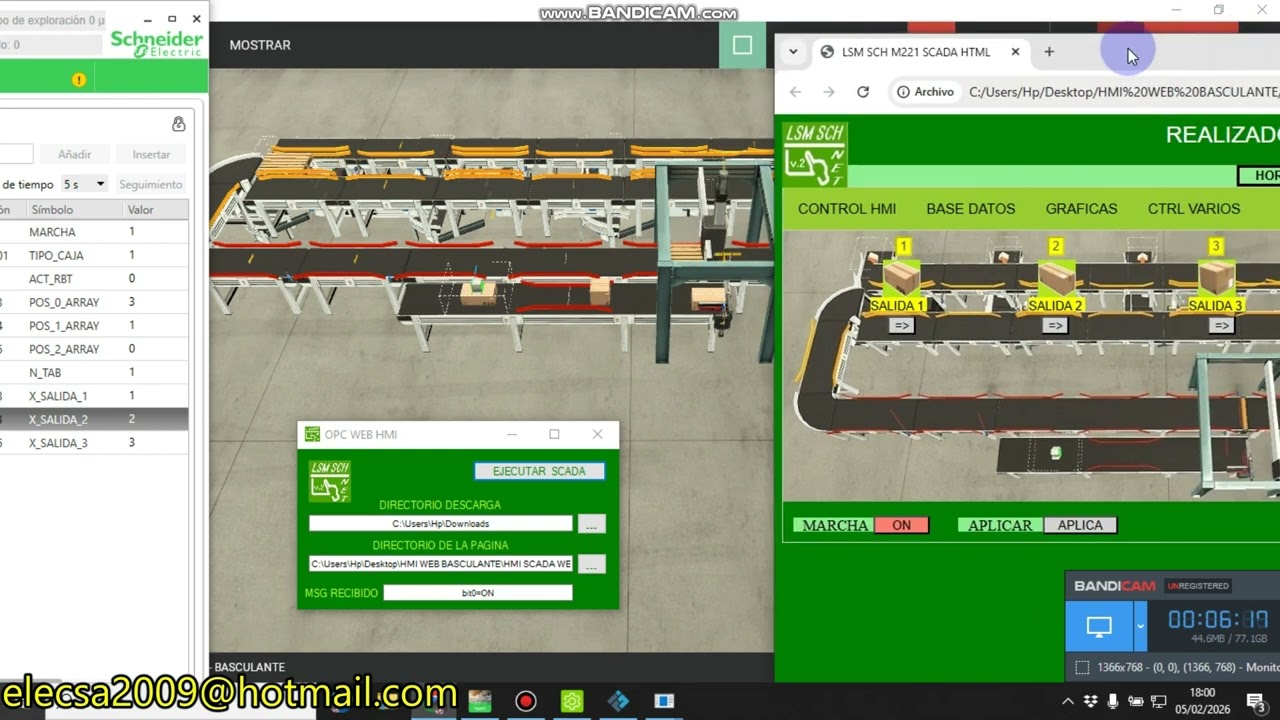Browse for the DIRECTORIO DE LA PAGINA folder
Viewport: 1280px width, 720px height.
[x=591, y=564]
